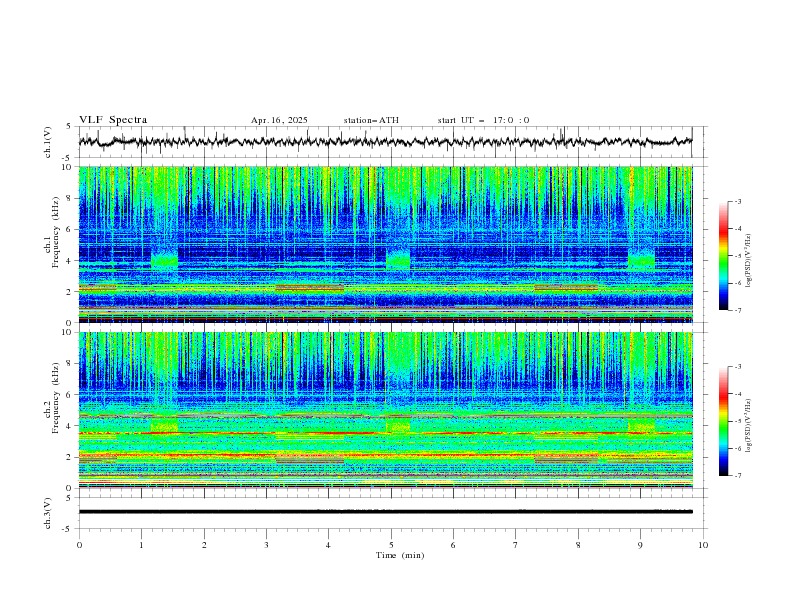Click time axis tick label "9"
Viewport: 792px width, 612px height.
point(640,545)
